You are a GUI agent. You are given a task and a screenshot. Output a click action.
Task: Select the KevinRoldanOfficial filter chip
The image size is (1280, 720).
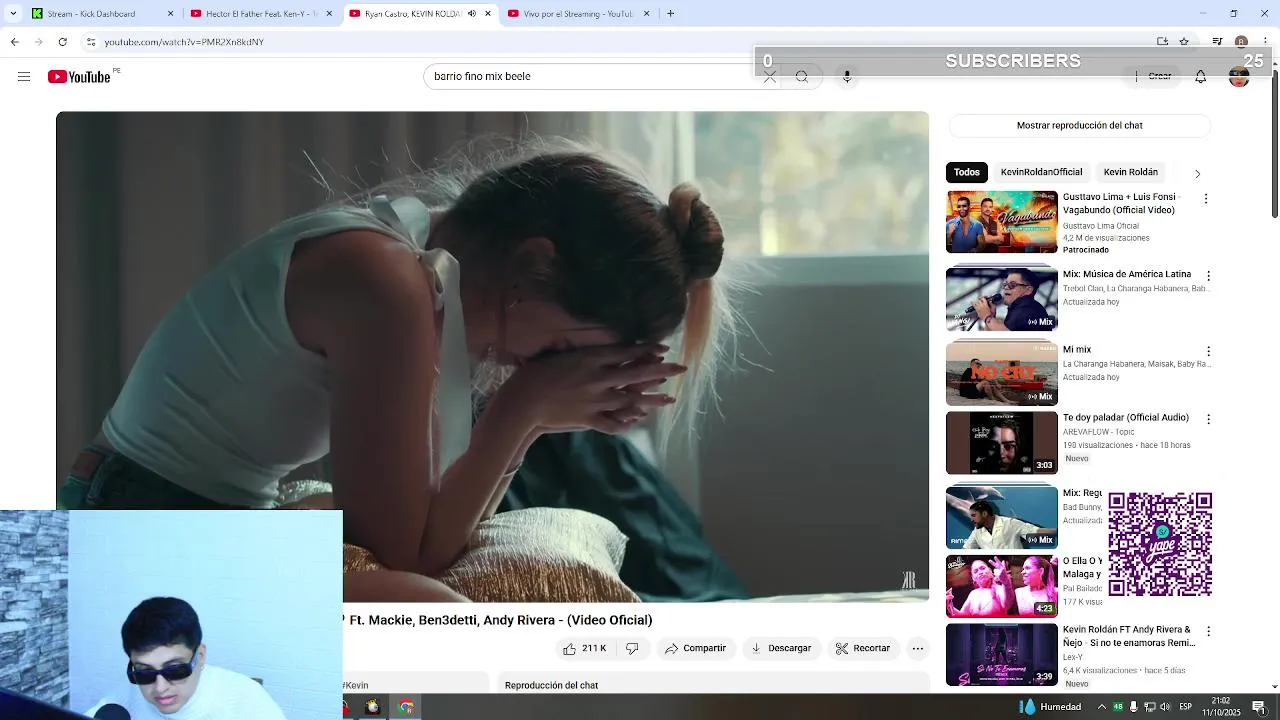tap(1041, 172)
